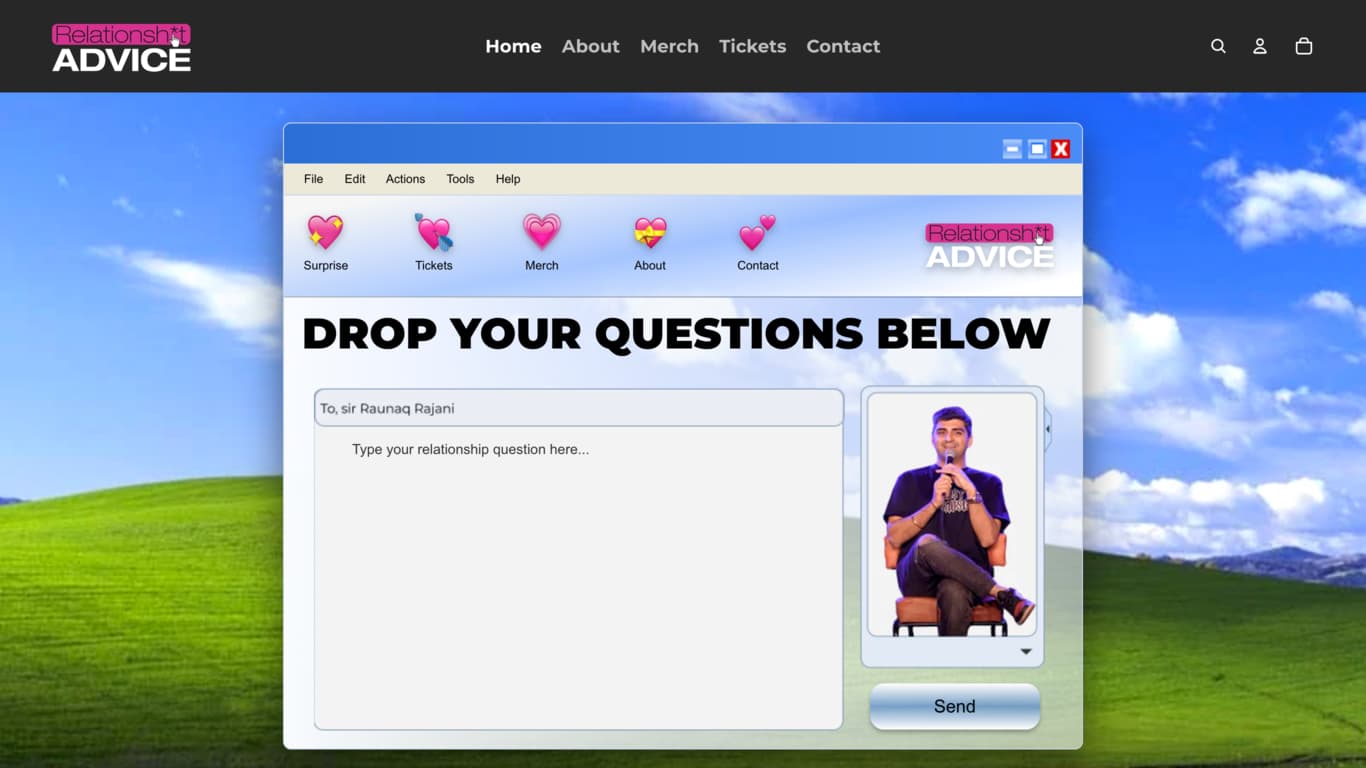
Task: Open About in the top navigation
Action: (590, 46)
